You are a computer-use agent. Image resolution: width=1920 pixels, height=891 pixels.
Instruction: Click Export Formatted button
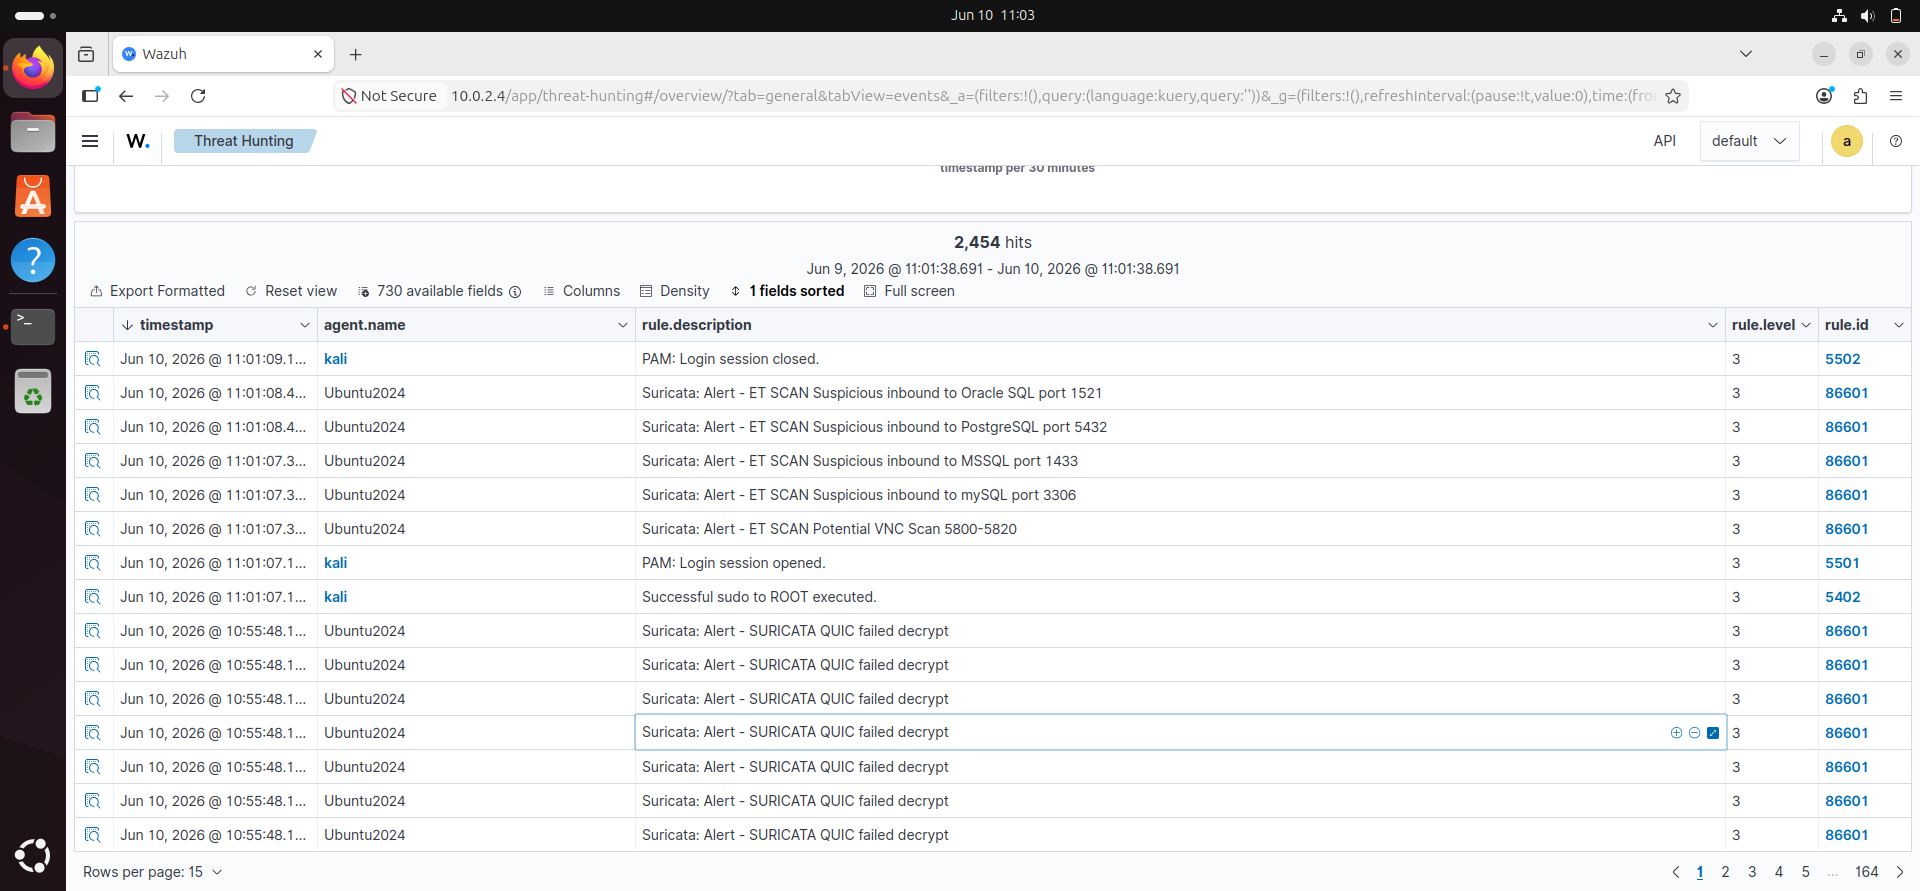pos(158,291)
